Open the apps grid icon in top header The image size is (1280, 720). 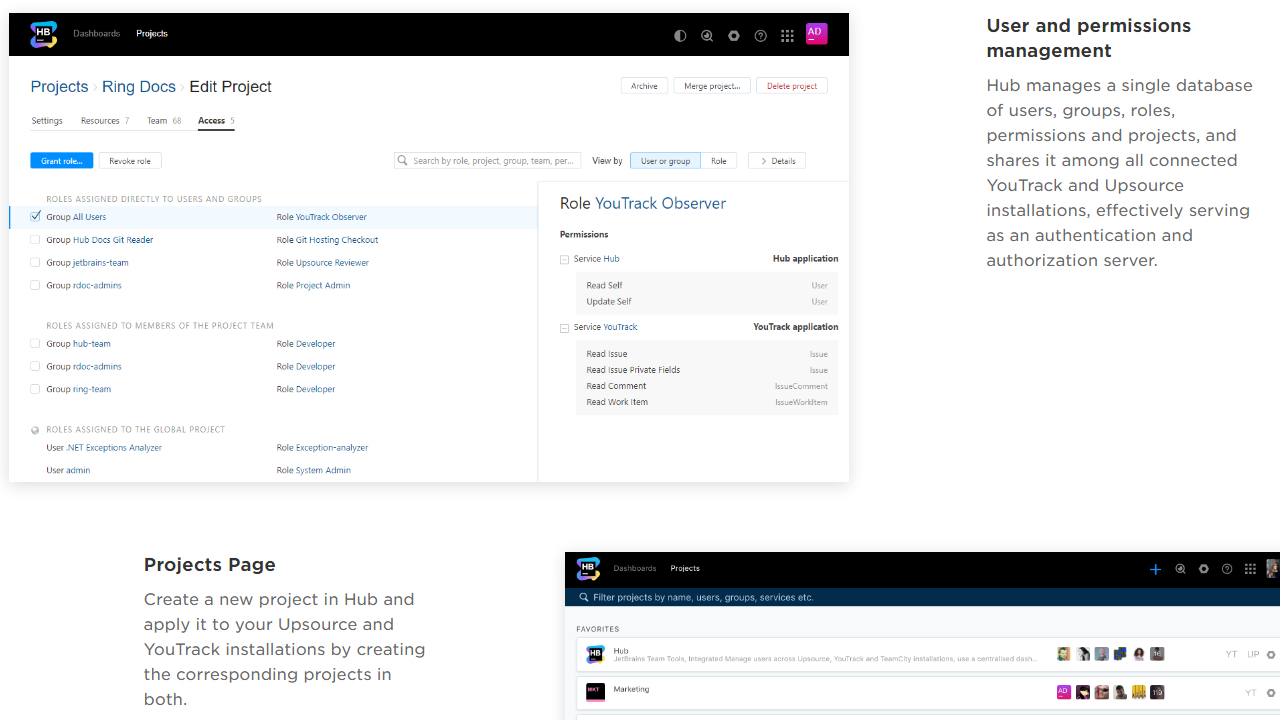pyautogui.click(x=788, y=36)
